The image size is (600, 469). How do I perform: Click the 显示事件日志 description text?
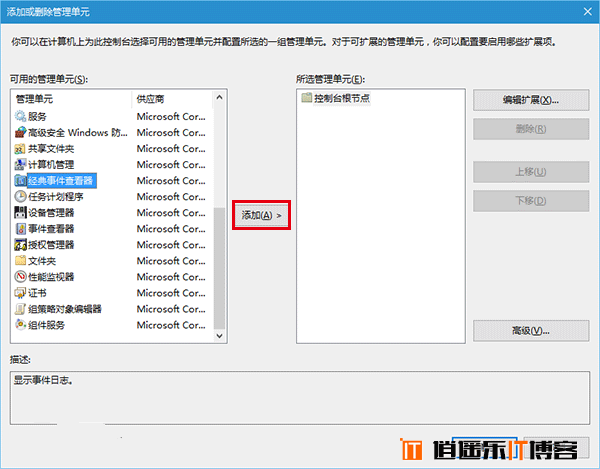(x=43, y=380)
